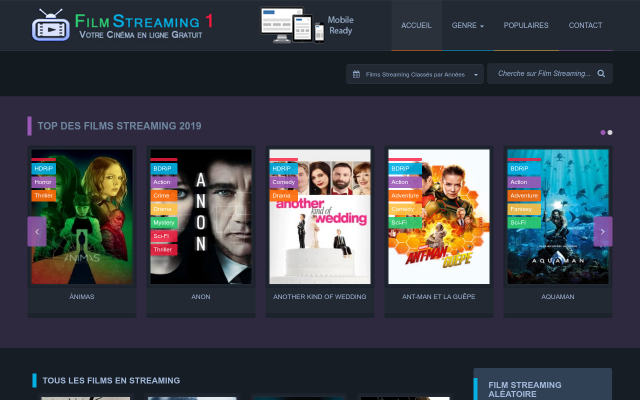Screen dimensions: 640x400
Task: Click Mystery tag on Anon poster
Action: [164, 222]
